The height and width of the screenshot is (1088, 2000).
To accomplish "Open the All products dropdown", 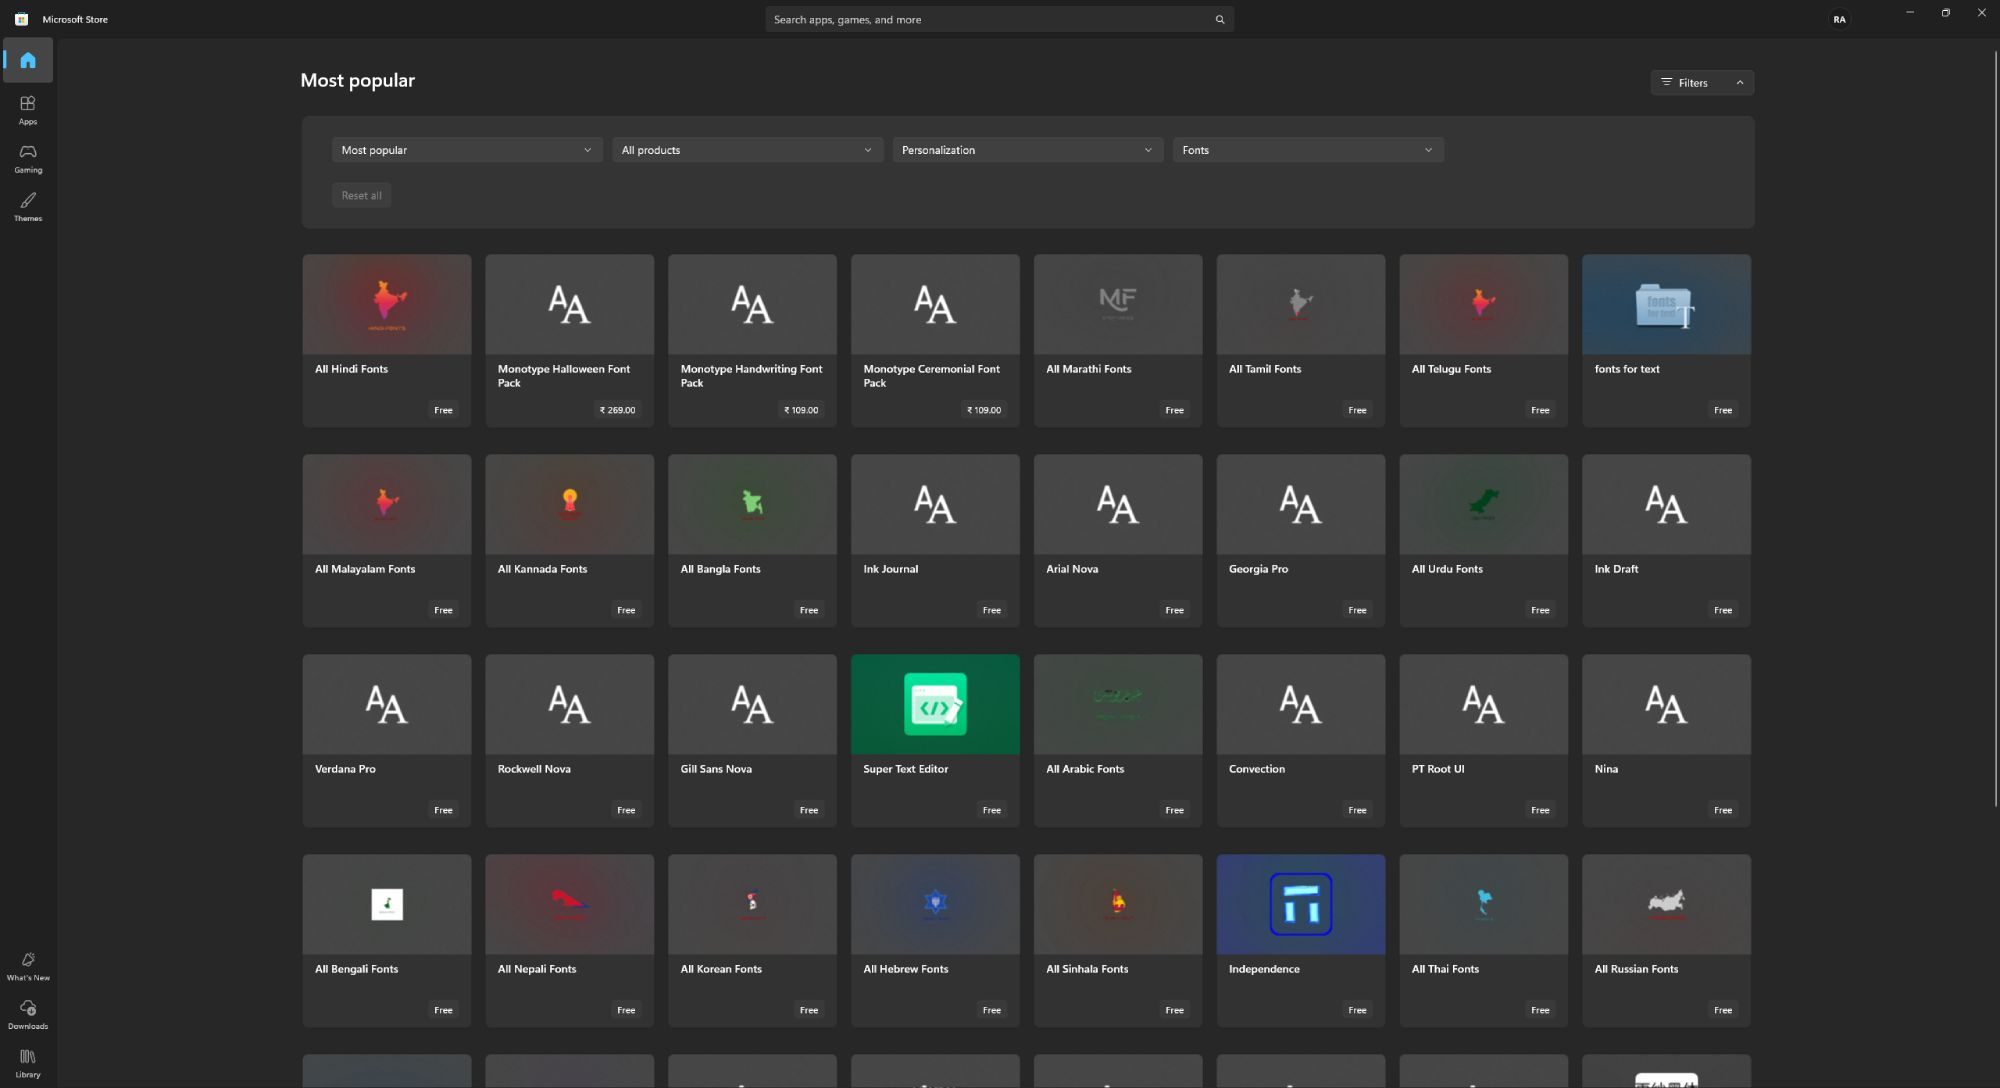I will pyautogui.click(x=747, y=150).
